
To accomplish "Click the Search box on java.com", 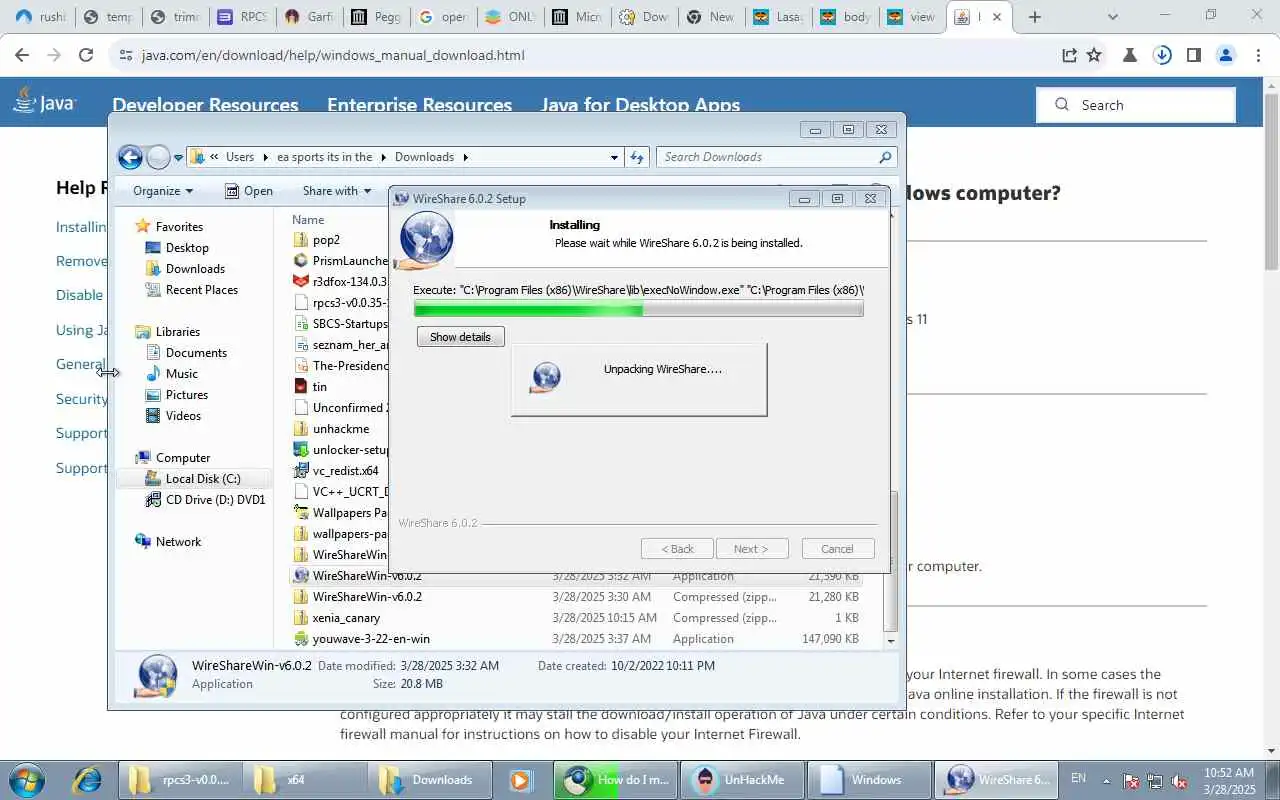I will tap(1136, 105).
